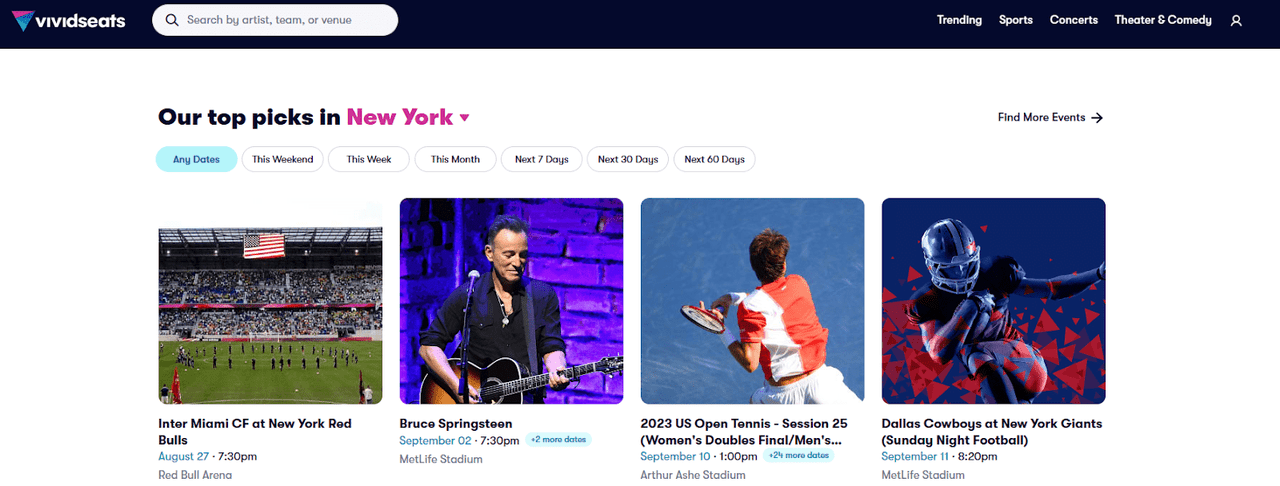Click the arrow next to Find More Events
The height and width of the screenshot is (486, 1280).
point(1097,118)
